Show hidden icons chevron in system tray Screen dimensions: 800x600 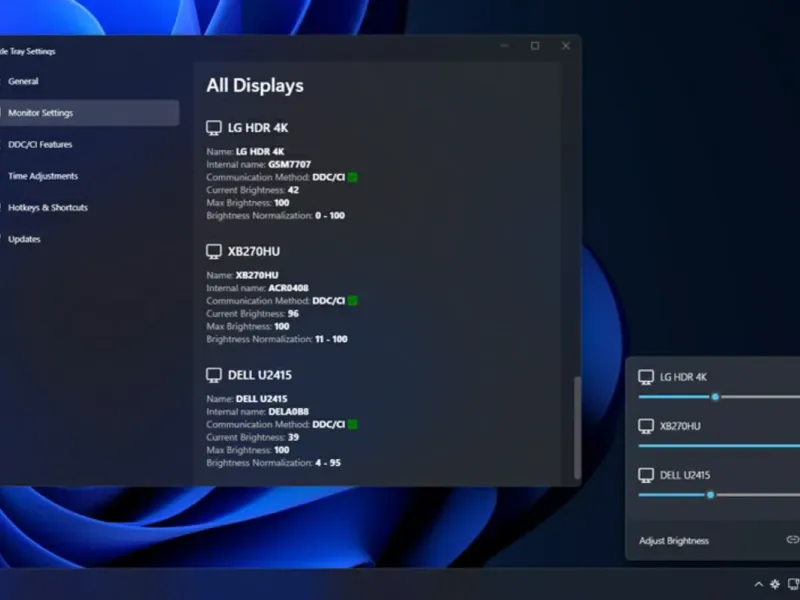click(759, 584)
